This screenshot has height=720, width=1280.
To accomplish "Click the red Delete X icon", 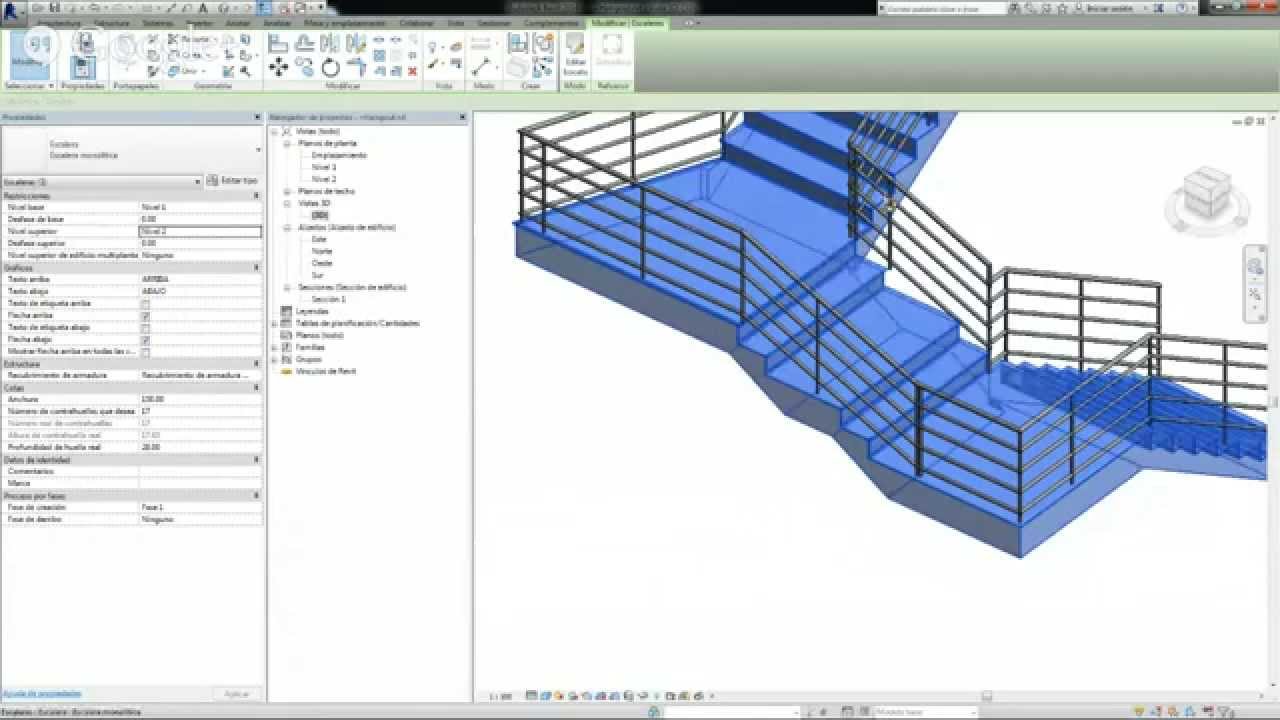I will 412,71.
